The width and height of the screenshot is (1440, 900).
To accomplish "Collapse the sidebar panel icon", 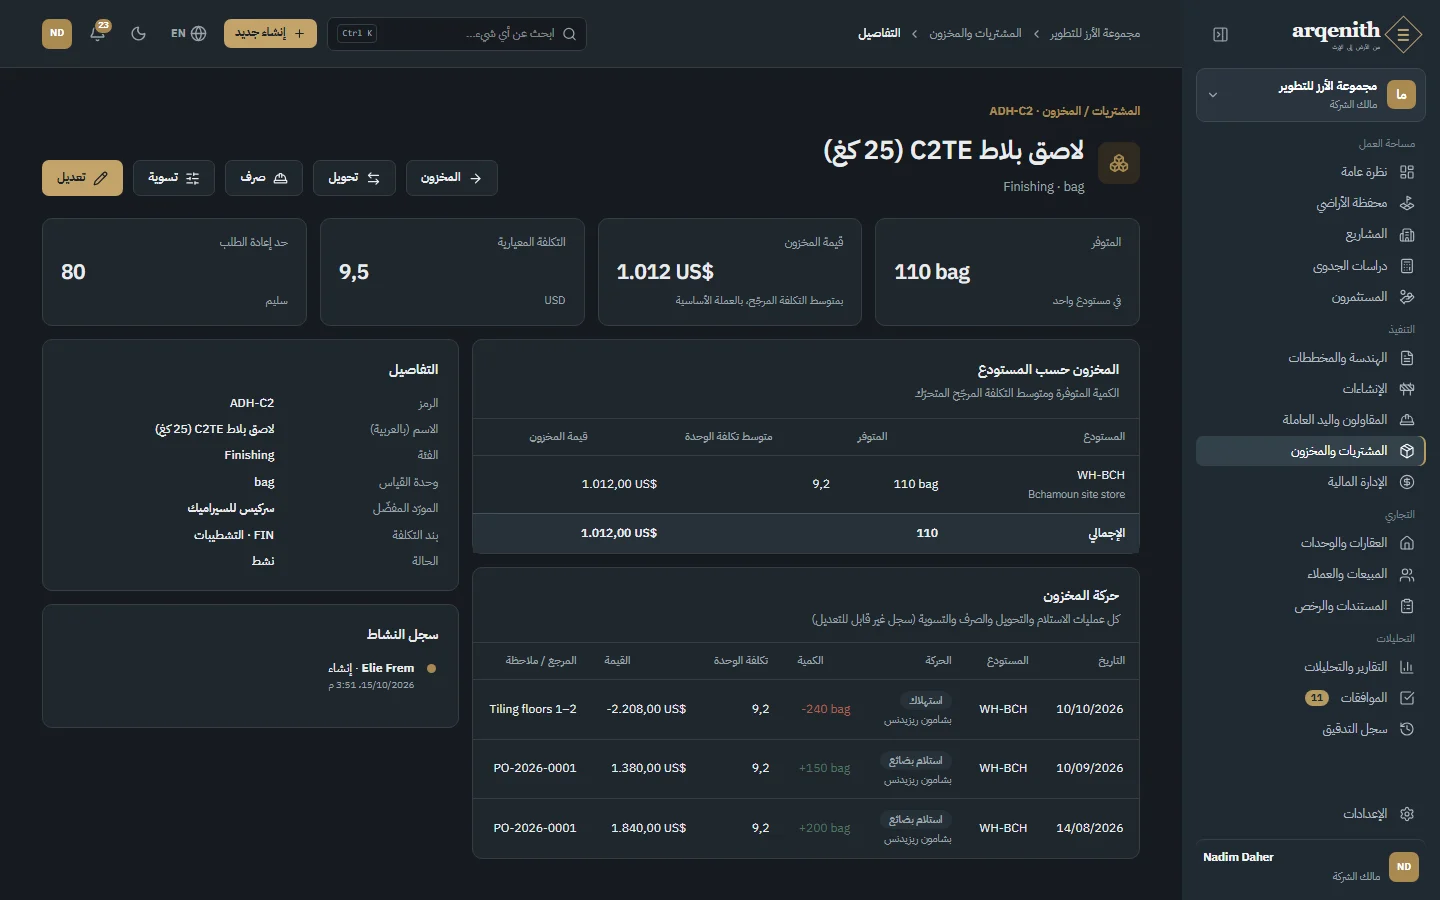I will 1220,34.
